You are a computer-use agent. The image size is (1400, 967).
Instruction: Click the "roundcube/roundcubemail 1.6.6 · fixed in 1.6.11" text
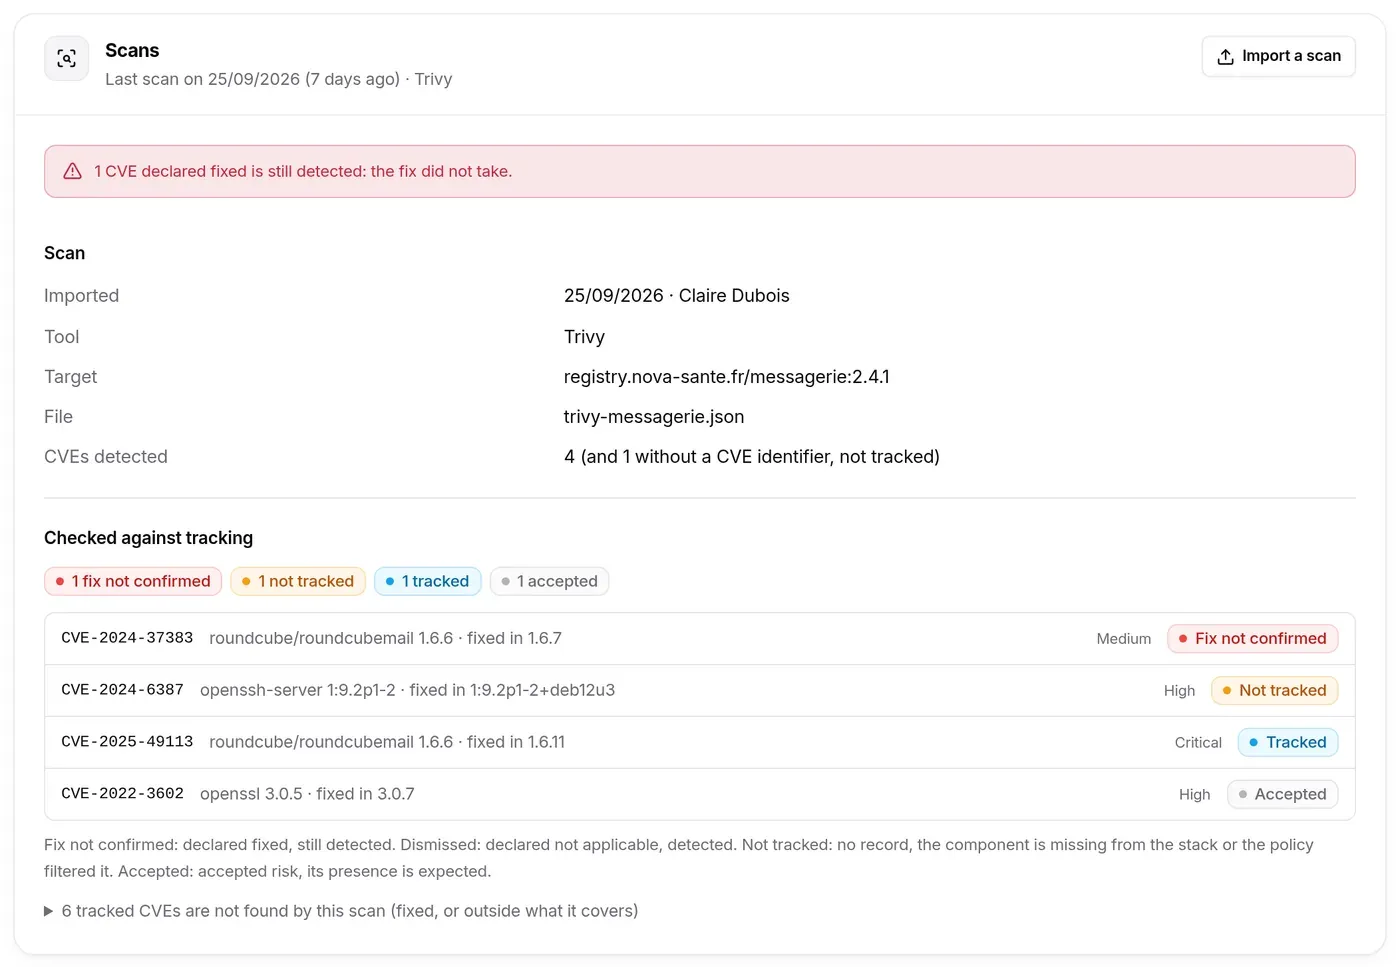(x=387, y=742)
